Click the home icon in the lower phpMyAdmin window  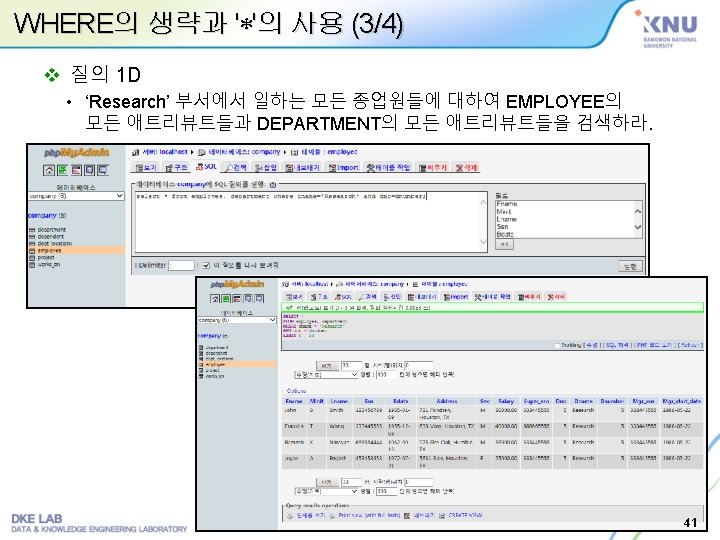tap(215, 298)
